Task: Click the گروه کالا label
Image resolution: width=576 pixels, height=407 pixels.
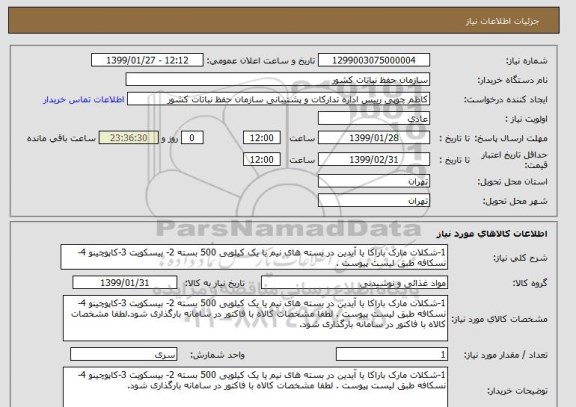Action: point(530,283)
